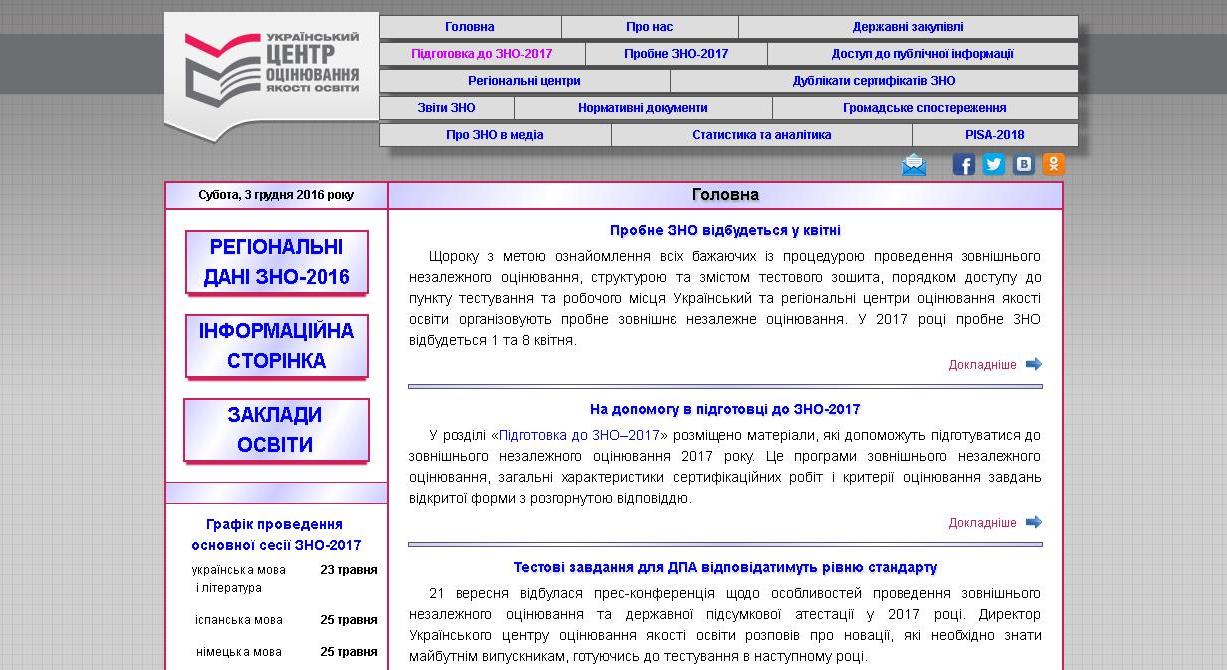Viewport: 1227px width, 670px height.
Task: Open the Головна menu item
Action: point(469,27)
